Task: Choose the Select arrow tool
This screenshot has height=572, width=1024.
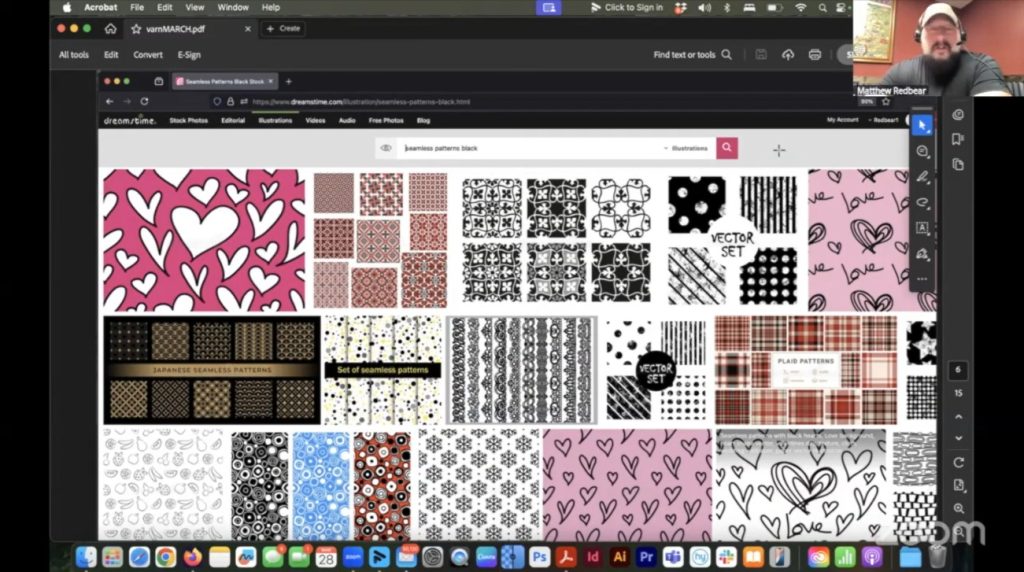Action: click(x=922, y=125)
